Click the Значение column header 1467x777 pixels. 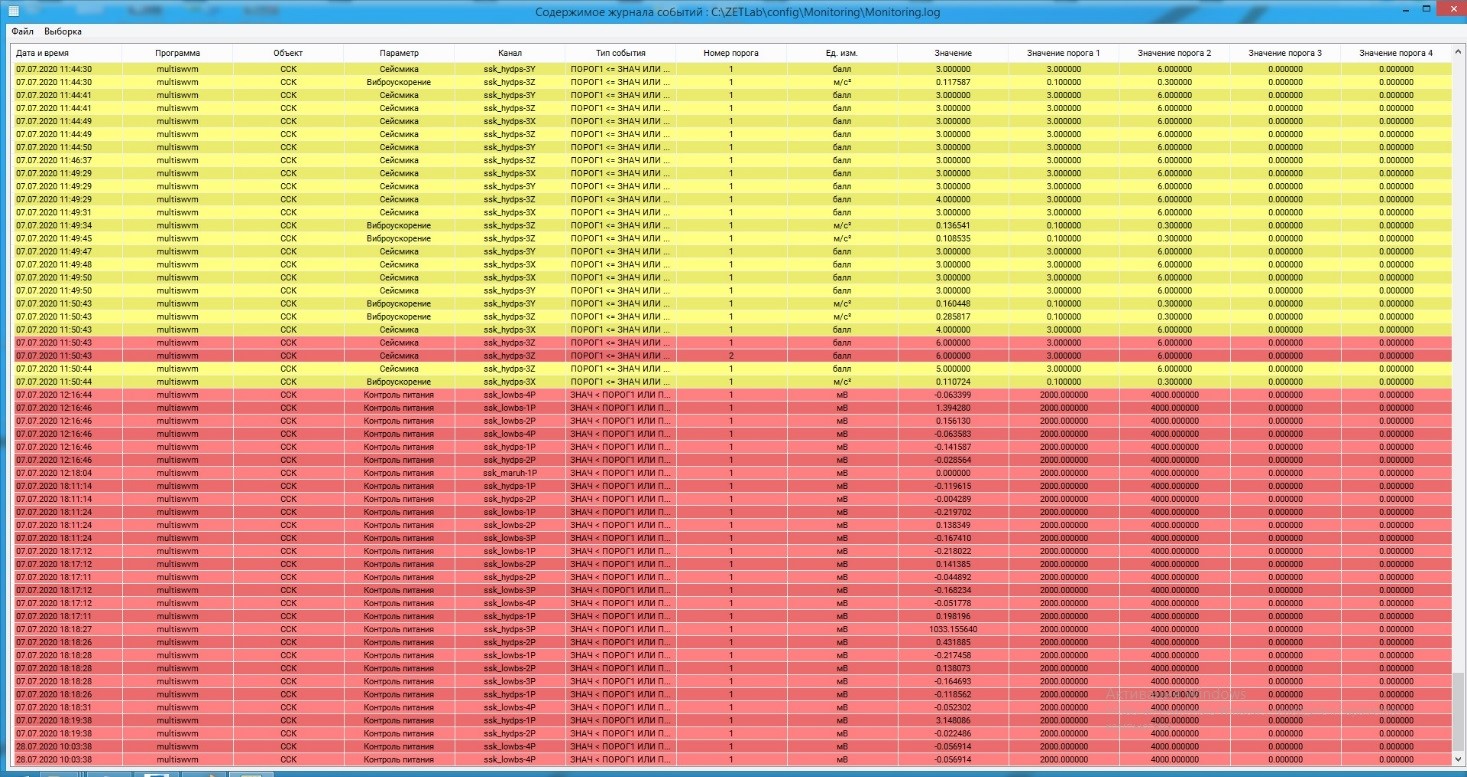coord(953,52)
